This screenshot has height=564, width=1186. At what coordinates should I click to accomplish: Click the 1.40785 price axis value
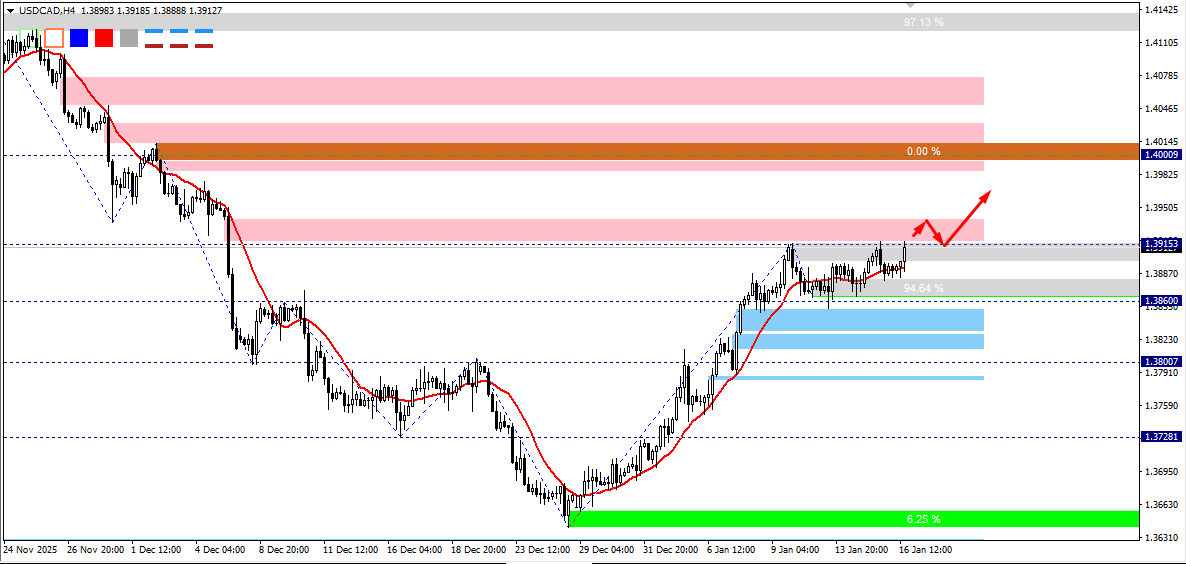(x=1163, y=76)
